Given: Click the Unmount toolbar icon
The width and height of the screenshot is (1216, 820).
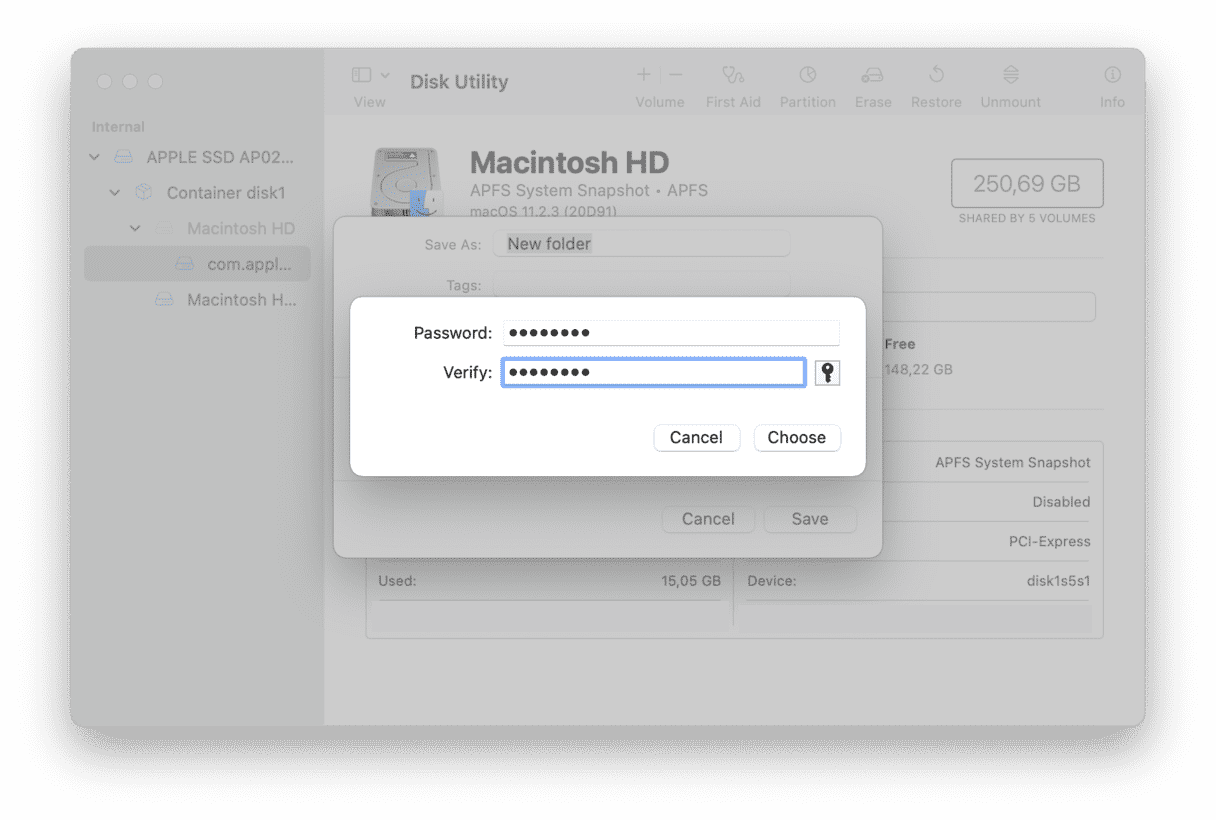Looking at the screenshot, I should coord(1010,75).
